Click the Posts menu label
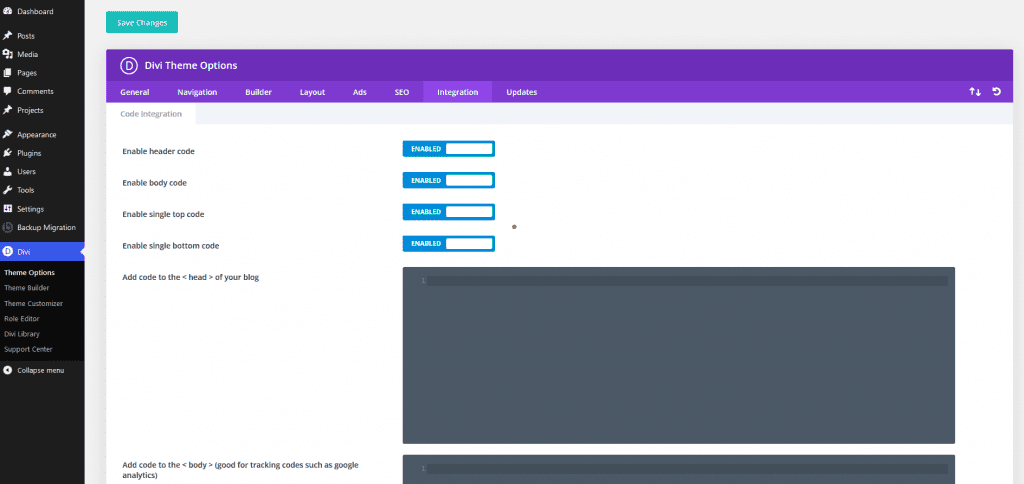This screenshot has height=484, width=1024. (x=26, y=36)
